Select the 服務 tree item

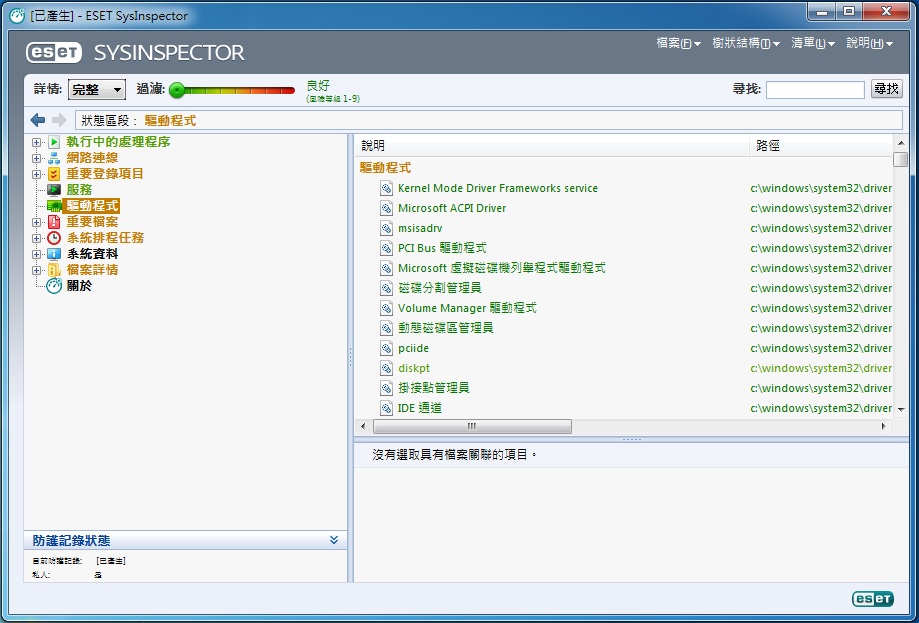(79, 190)
